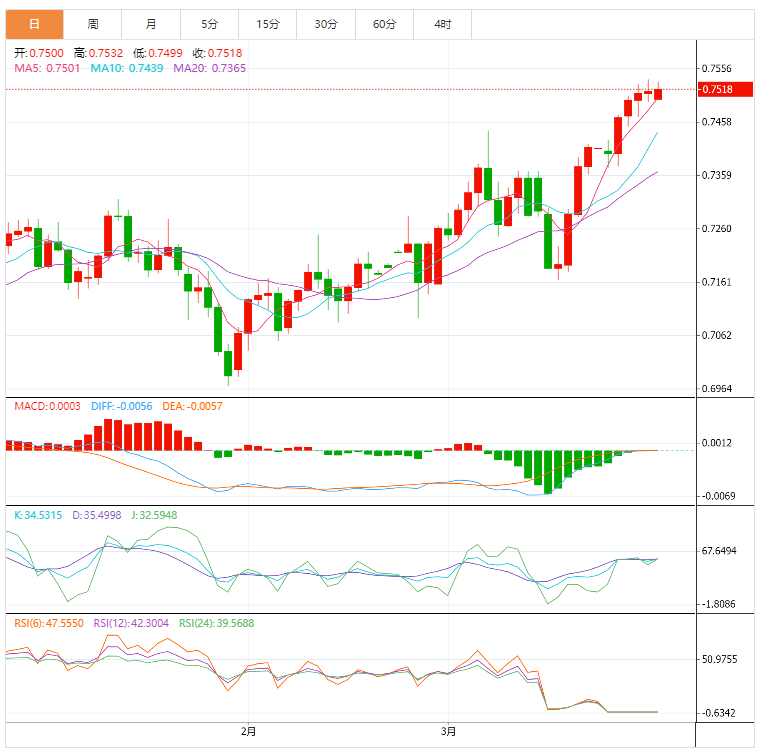The width and height of the screenshot is (763, 756).
Task: Click the MA20: 0.7365 legend label
Action: click(210, 68)
